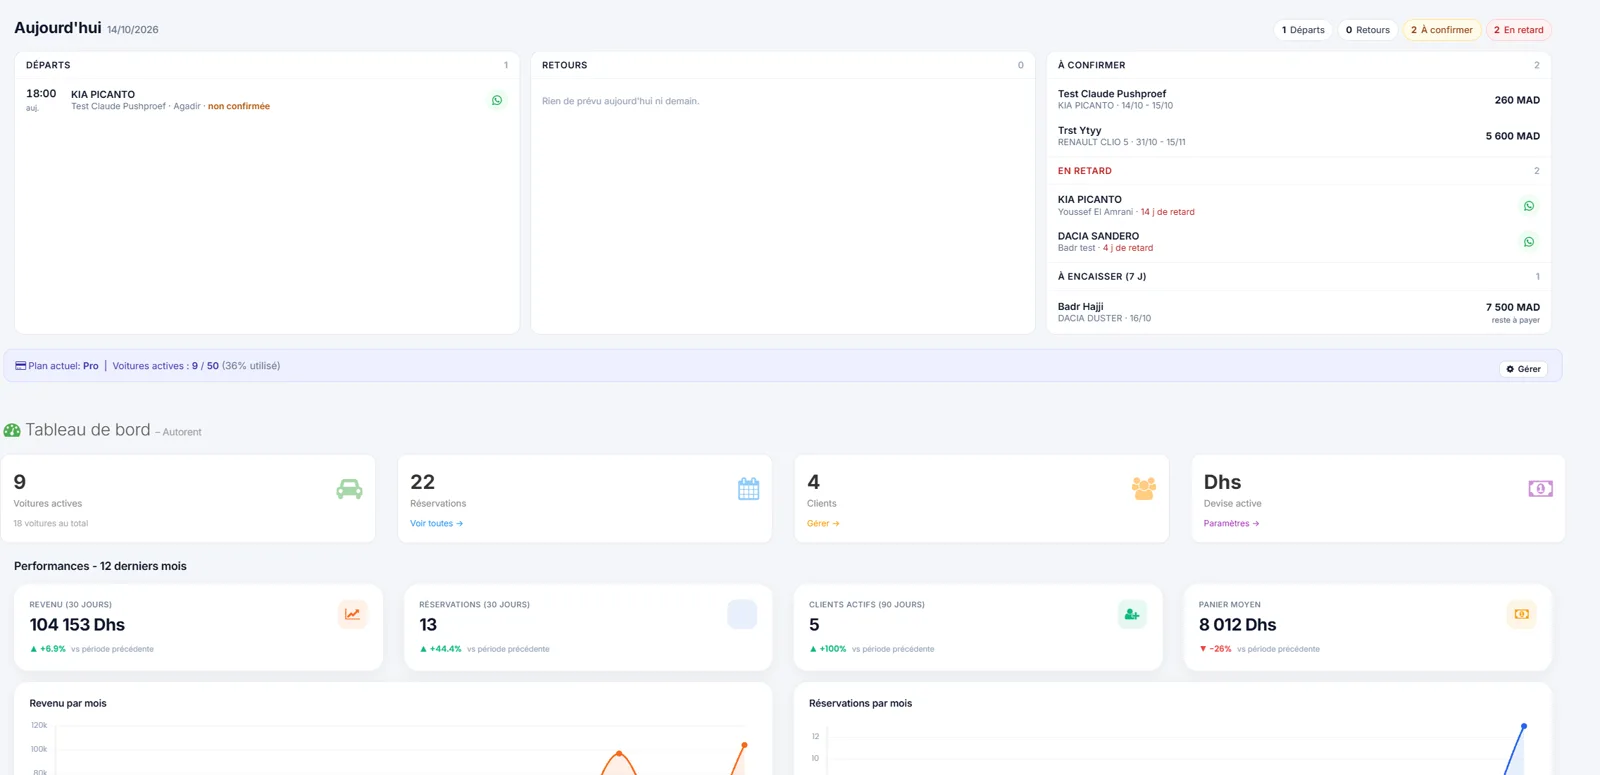Open the Voir toutes reservations link
The height and width of the screenshot is (775, 1600).
436,523
